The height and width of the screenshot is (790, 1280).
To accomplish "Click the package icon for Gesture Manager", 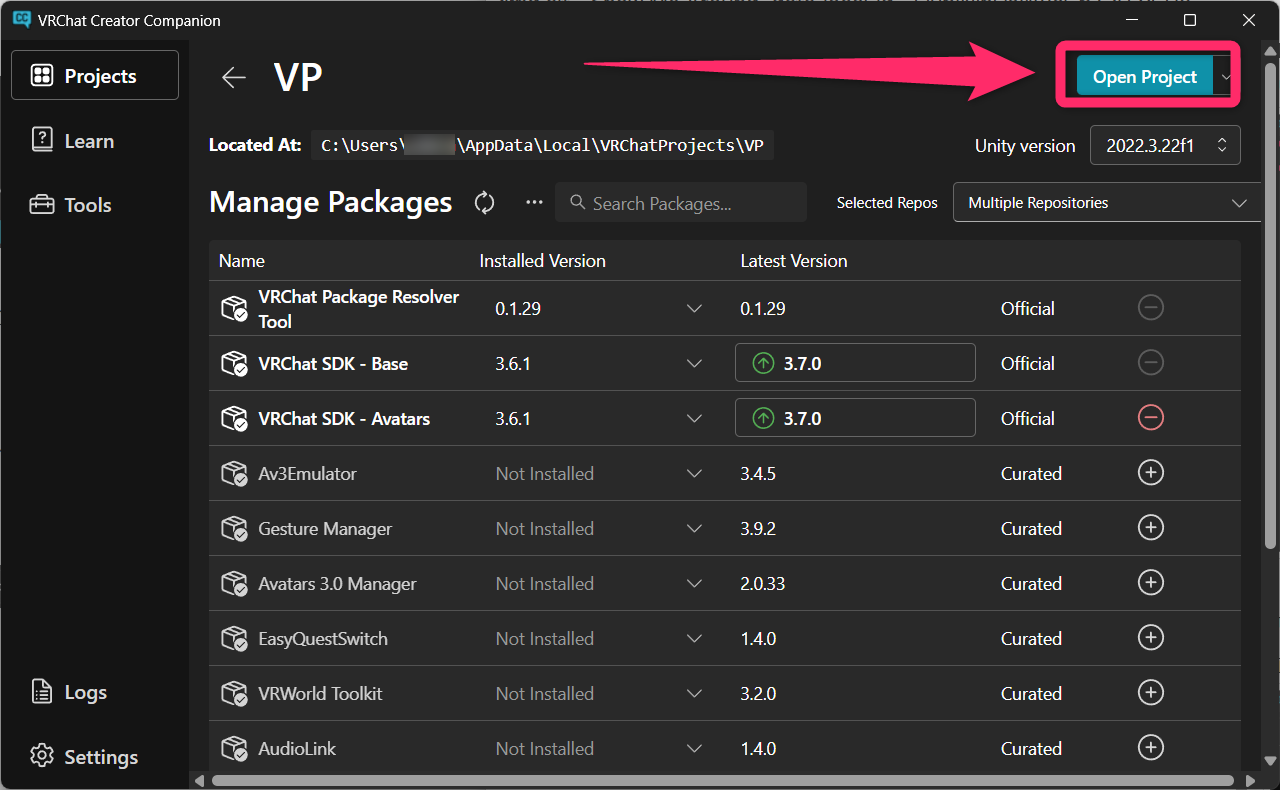I will point(234,529).
